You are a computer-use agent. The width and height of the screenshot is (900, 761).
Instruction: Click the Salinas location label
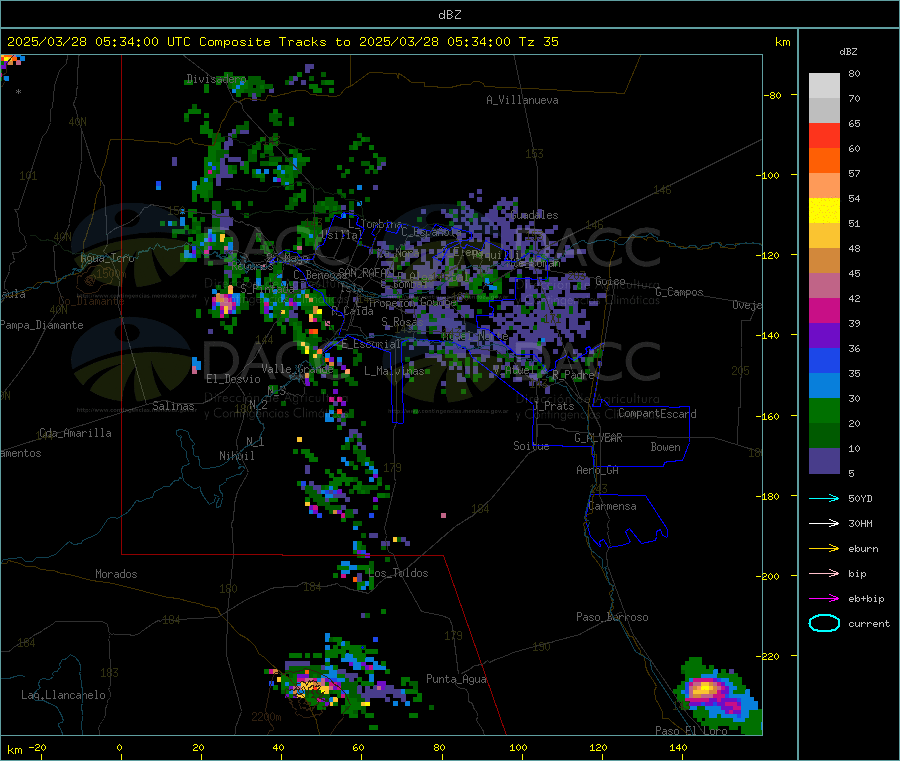(x=173, y=406)
